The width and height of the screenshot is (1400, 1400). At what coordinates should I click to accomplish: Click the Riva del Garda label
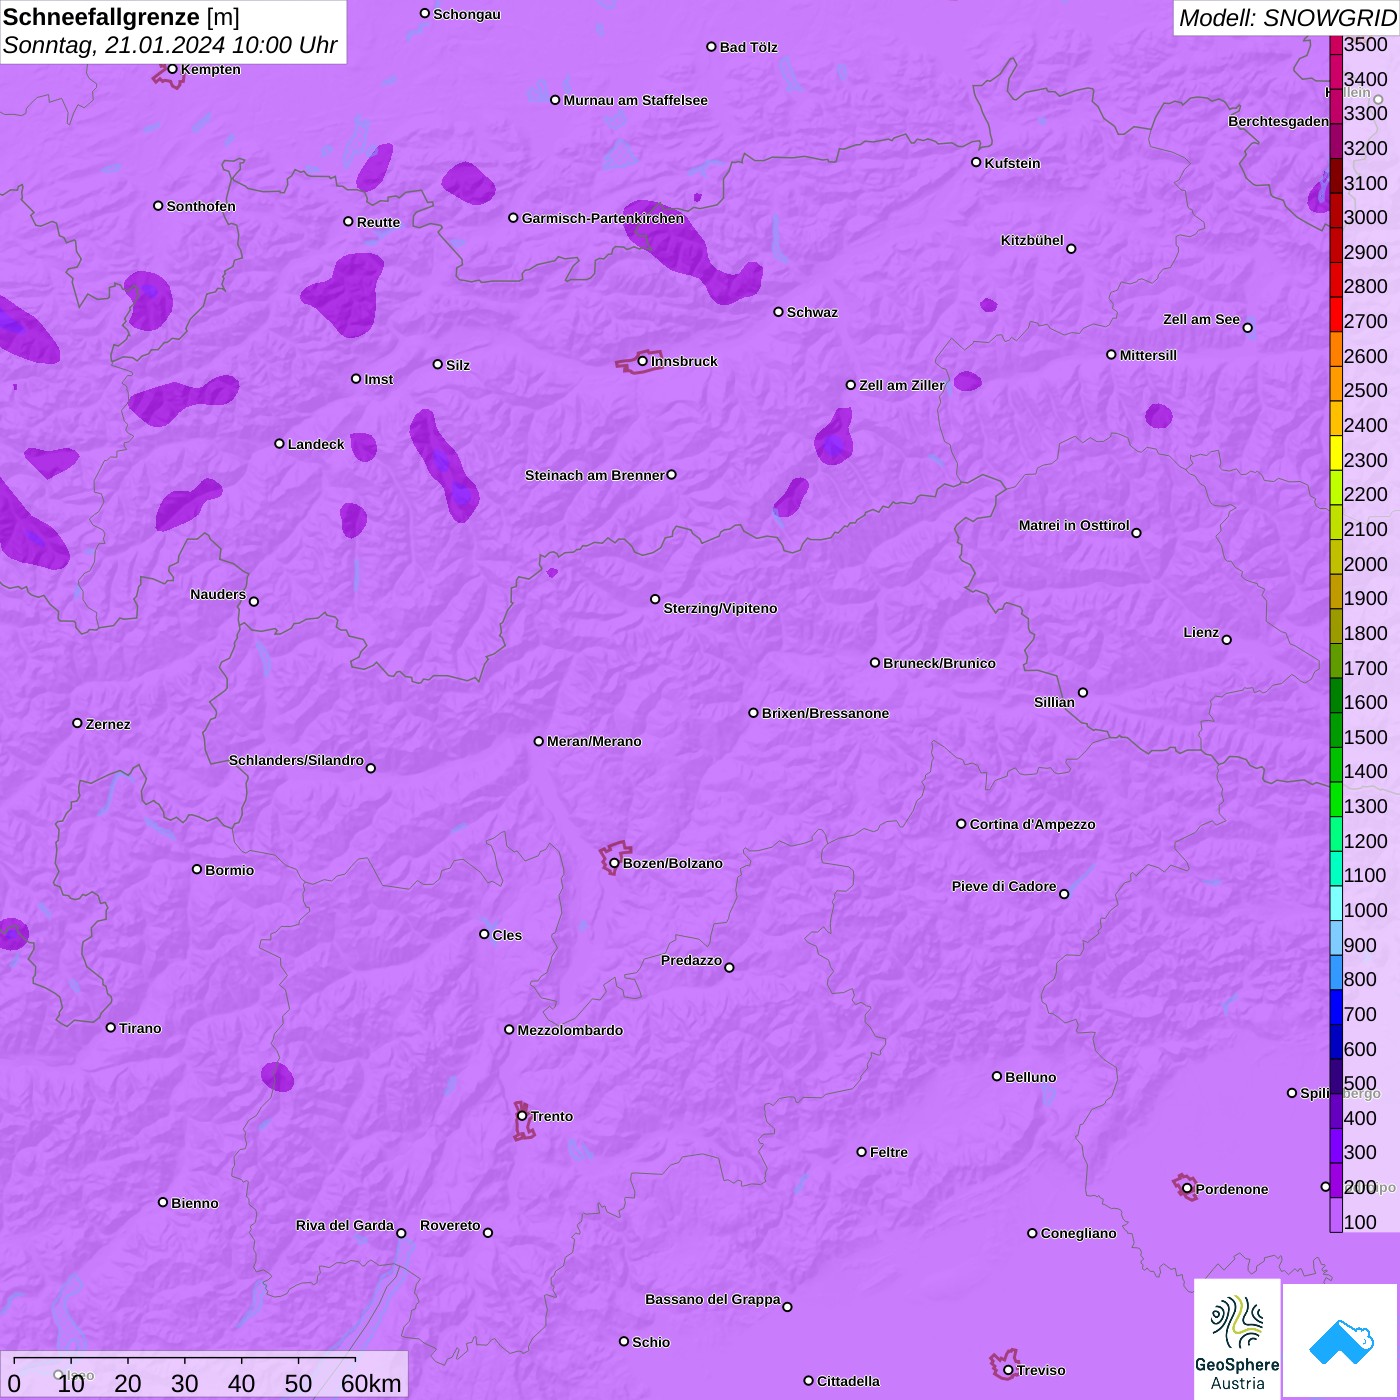[x=345, y=1225]
